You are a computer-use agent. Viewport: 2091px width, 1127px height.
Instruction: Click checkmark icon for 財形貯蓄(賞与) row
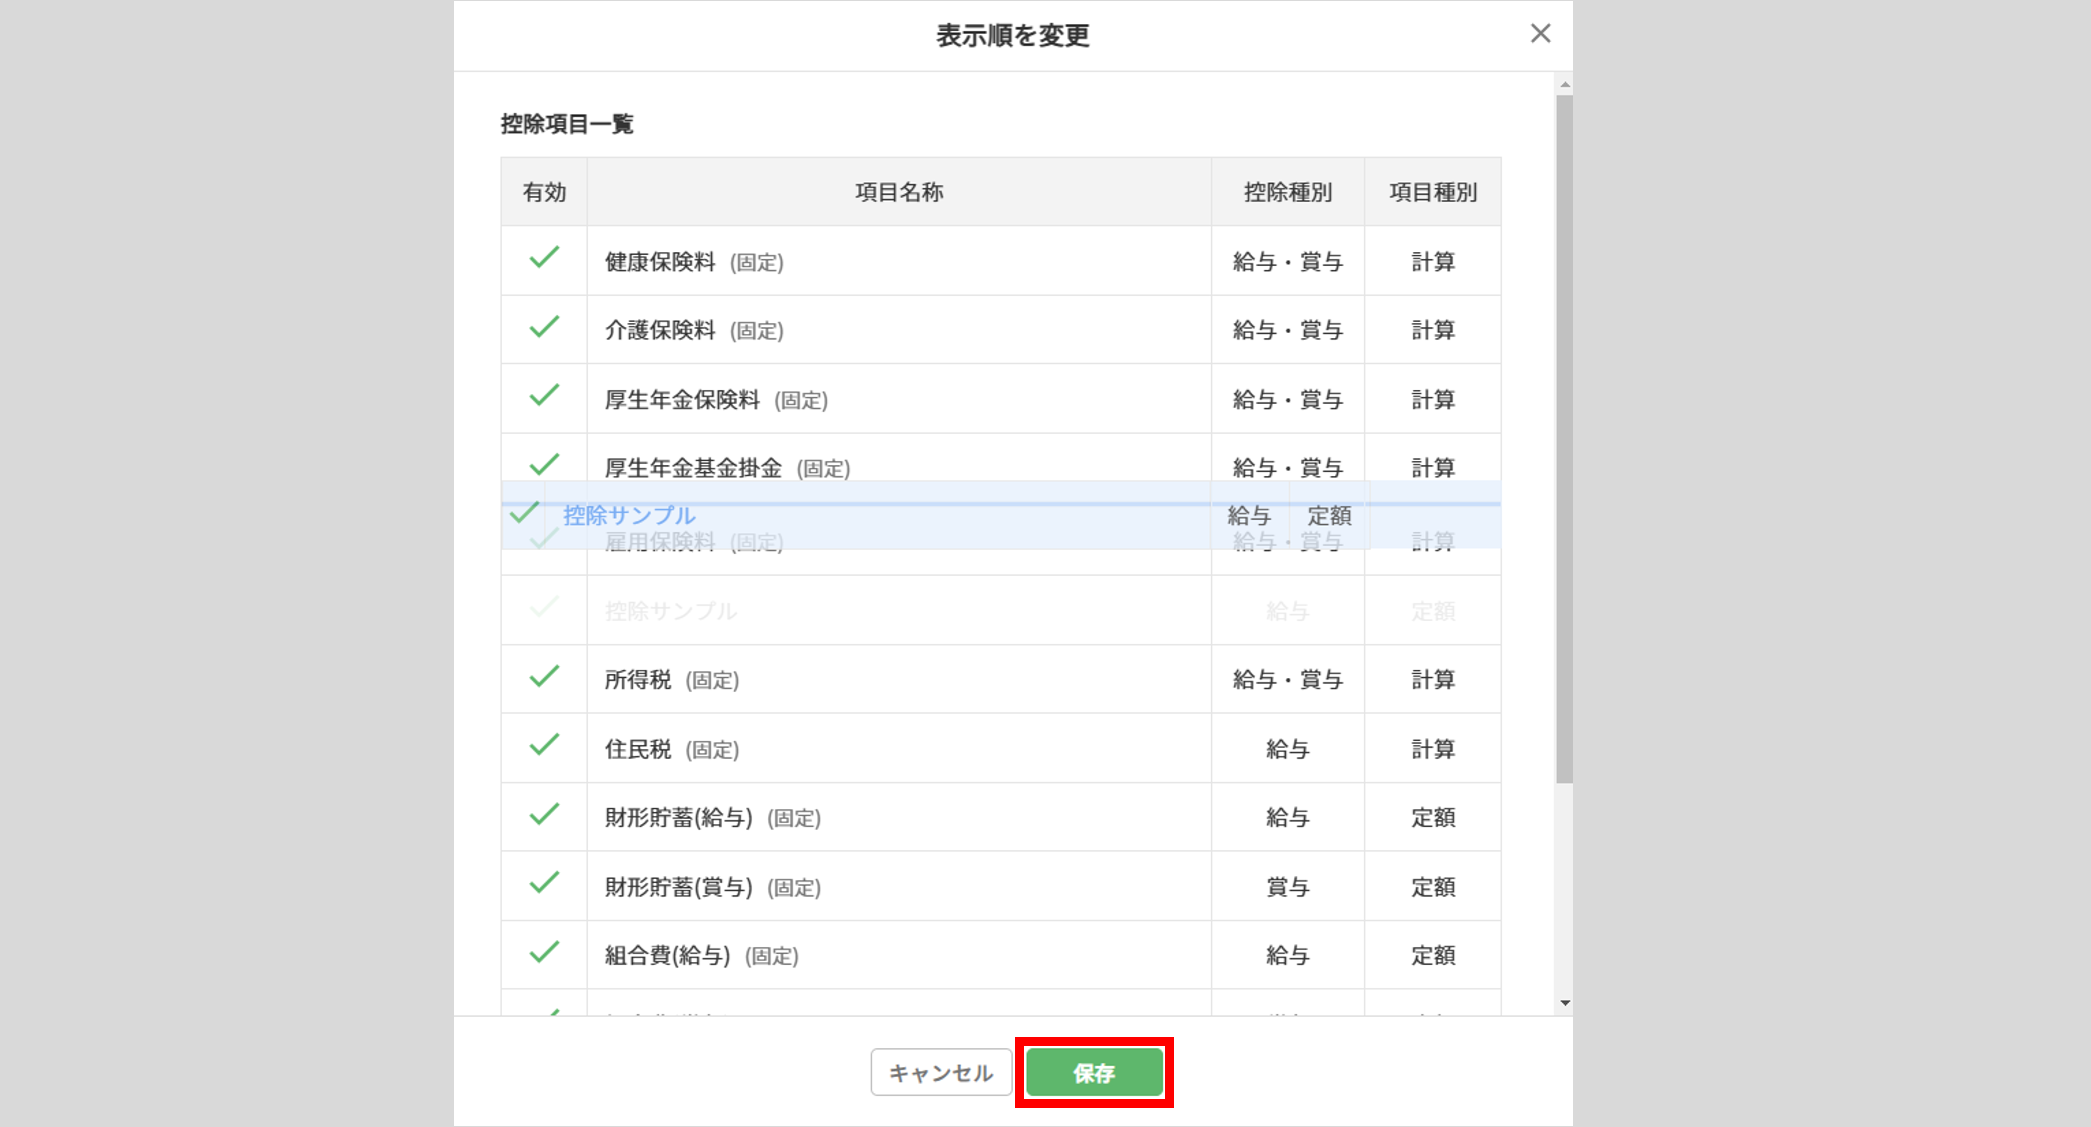coord(544,884)
